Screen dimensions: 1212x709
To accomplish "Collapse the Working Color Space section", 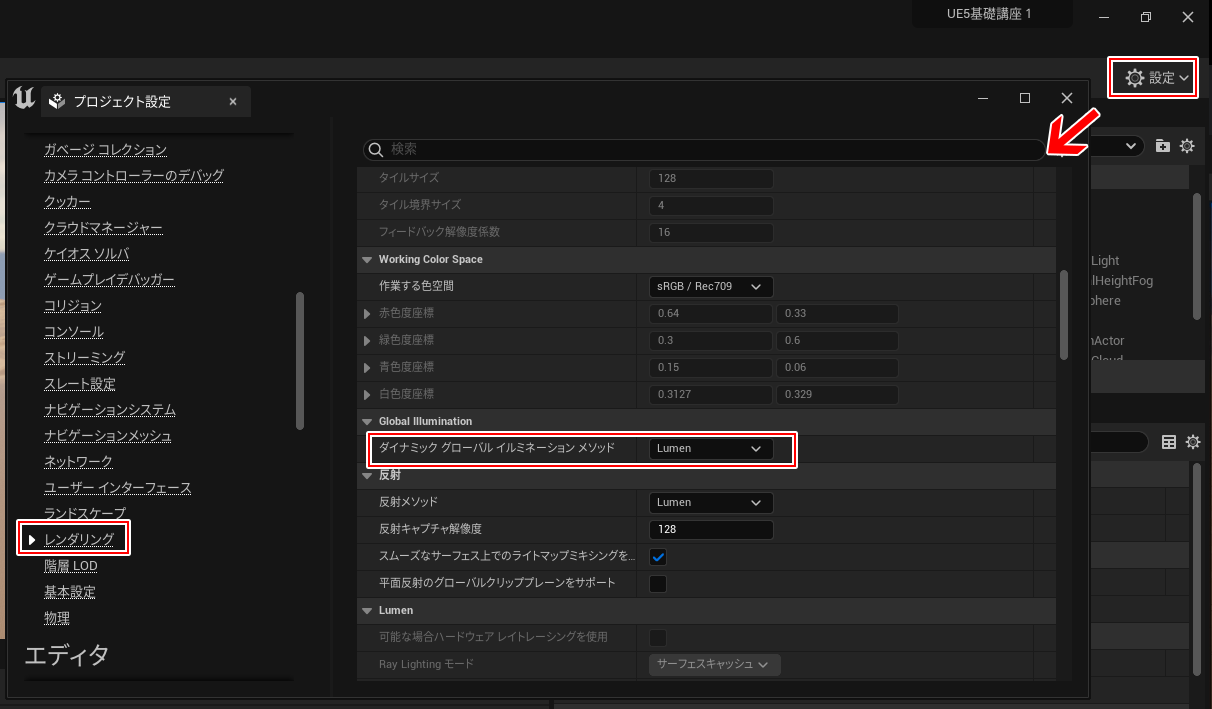I will (x=366, y=260).
